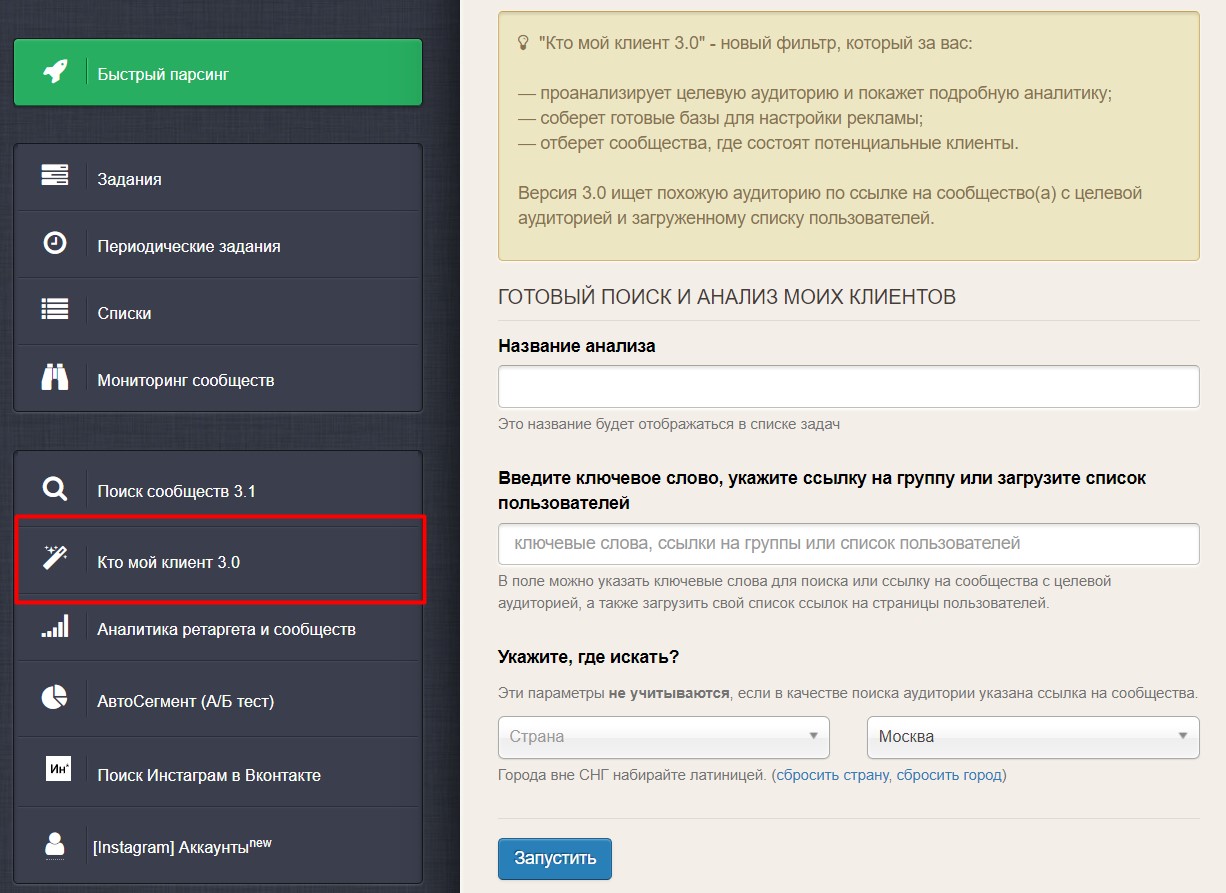Select the АвтоСегмент (А/Б тест) menu item
Image resolution: width=1226 pixels, height=893 pixels.
pyautogui.click(x=185, y=701)
